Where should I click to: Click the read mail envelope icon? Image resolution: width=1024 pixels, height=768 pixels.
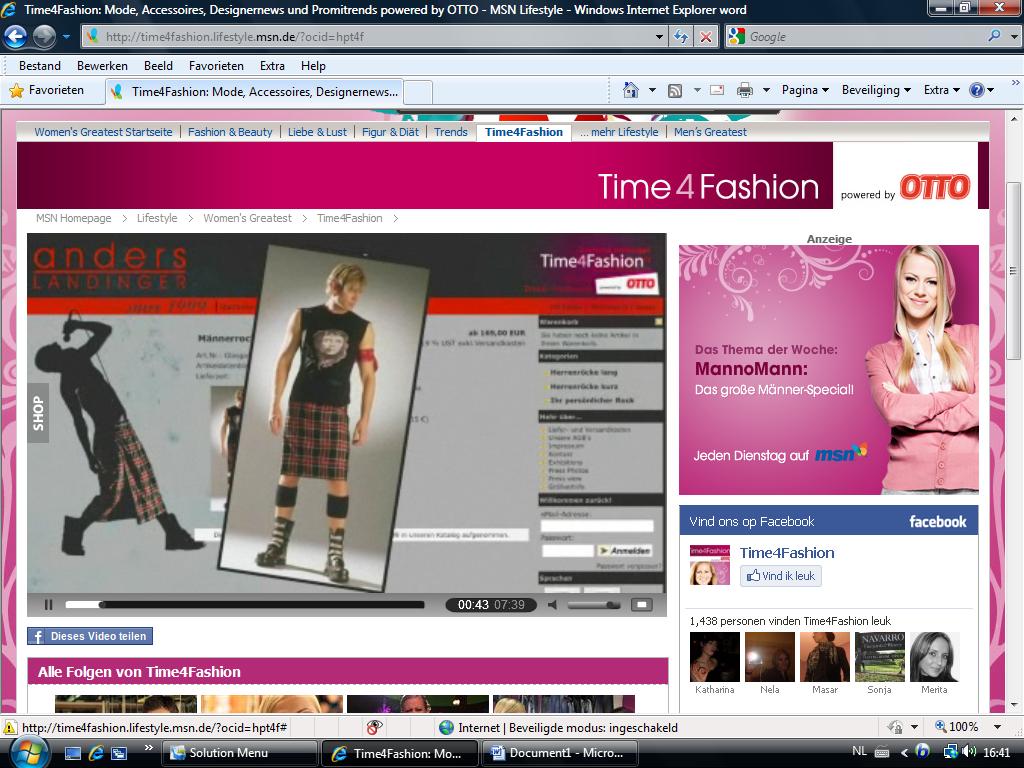click(x=717, y=90)
